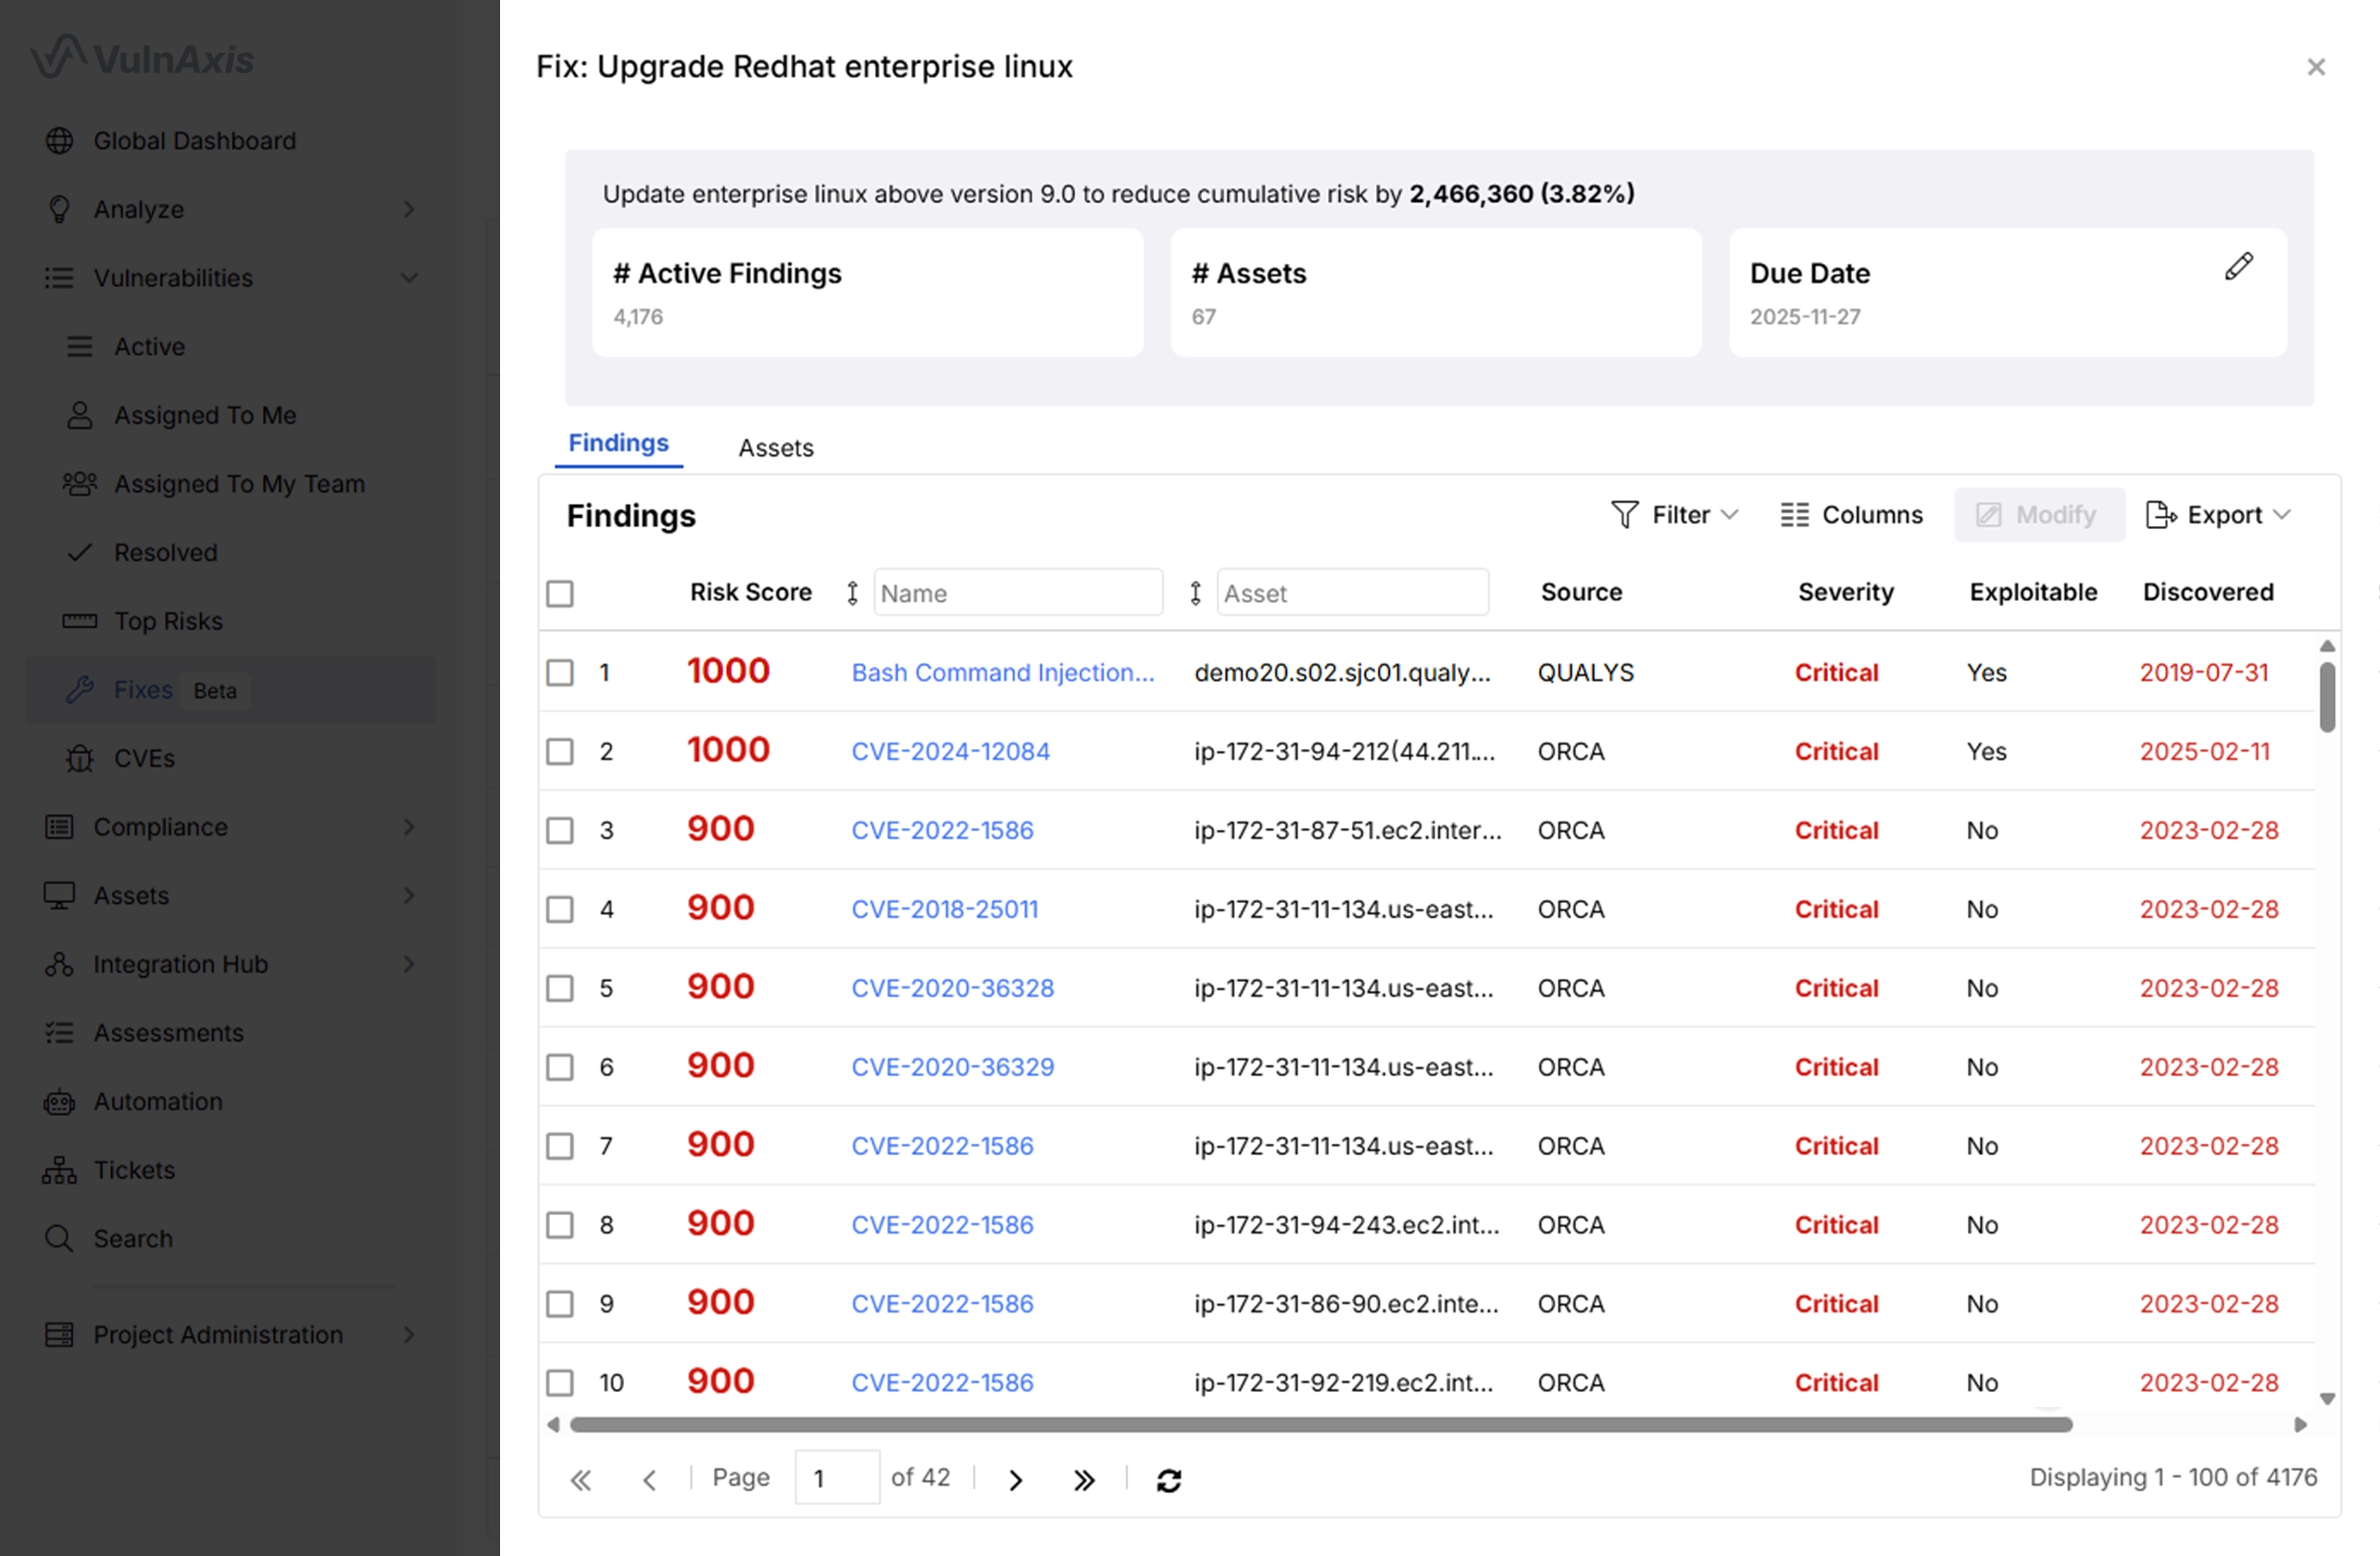Click the horizontal scrollbar under the findings table
This screenshot has width=2380, height=1556.
click(x=1320, y=1425)
